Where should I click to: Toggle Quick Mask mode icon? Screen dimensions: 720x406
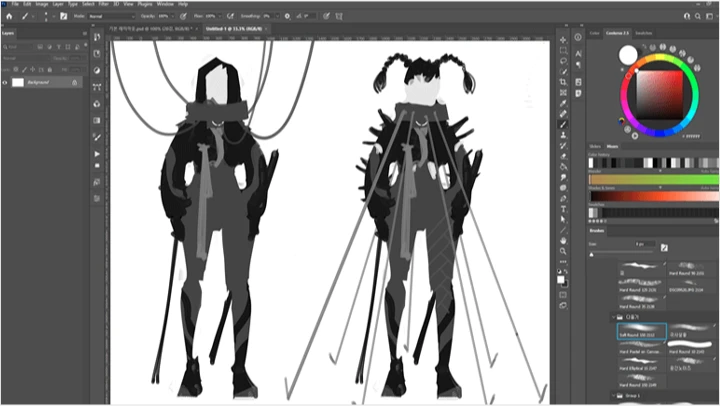pos(563,295)
